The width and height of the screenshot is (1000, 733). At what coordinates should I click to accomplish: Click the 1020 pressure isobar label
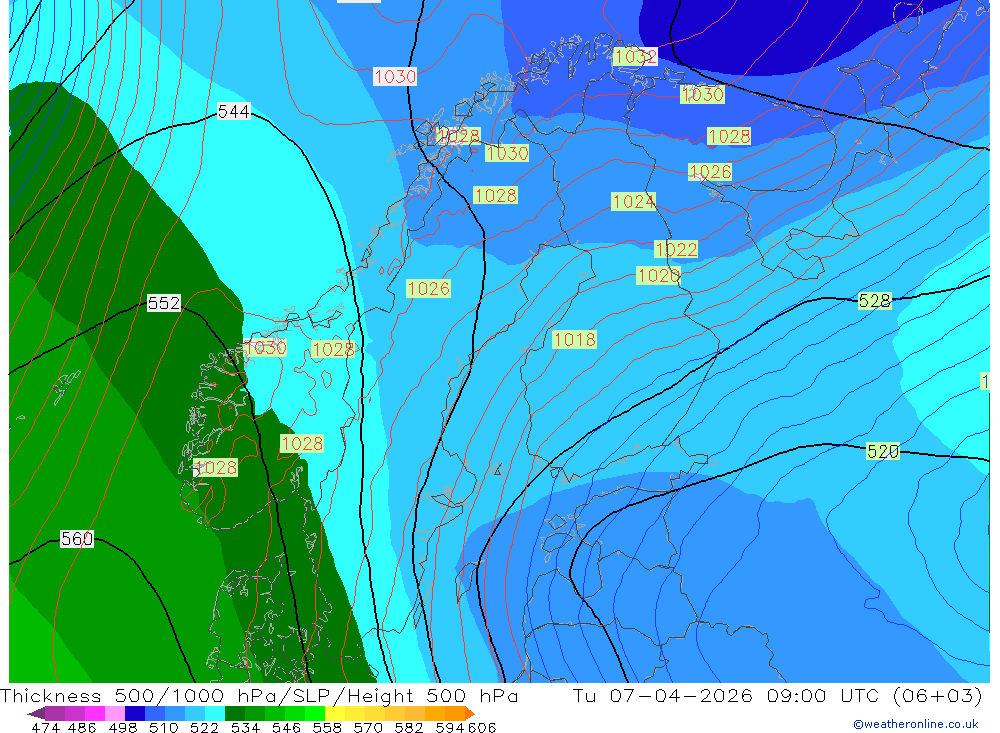click(x=658, y=276)
